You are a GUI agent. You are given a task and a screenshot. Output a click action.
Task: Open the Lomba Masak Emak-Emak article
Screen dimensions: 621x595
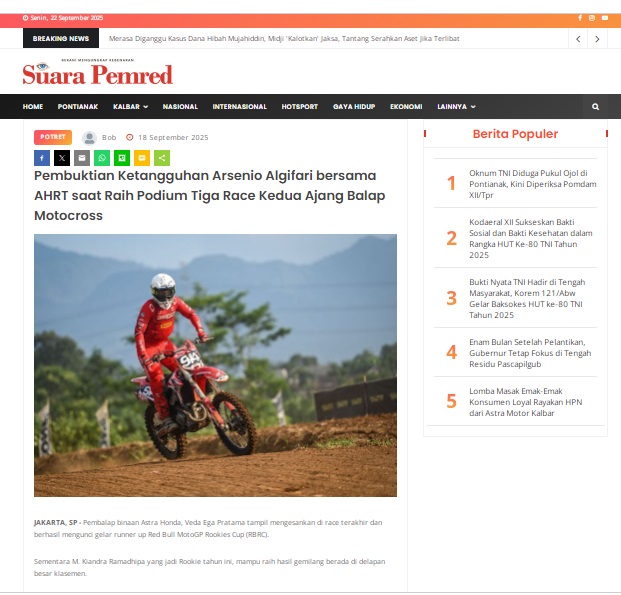[x=526, y=402]
